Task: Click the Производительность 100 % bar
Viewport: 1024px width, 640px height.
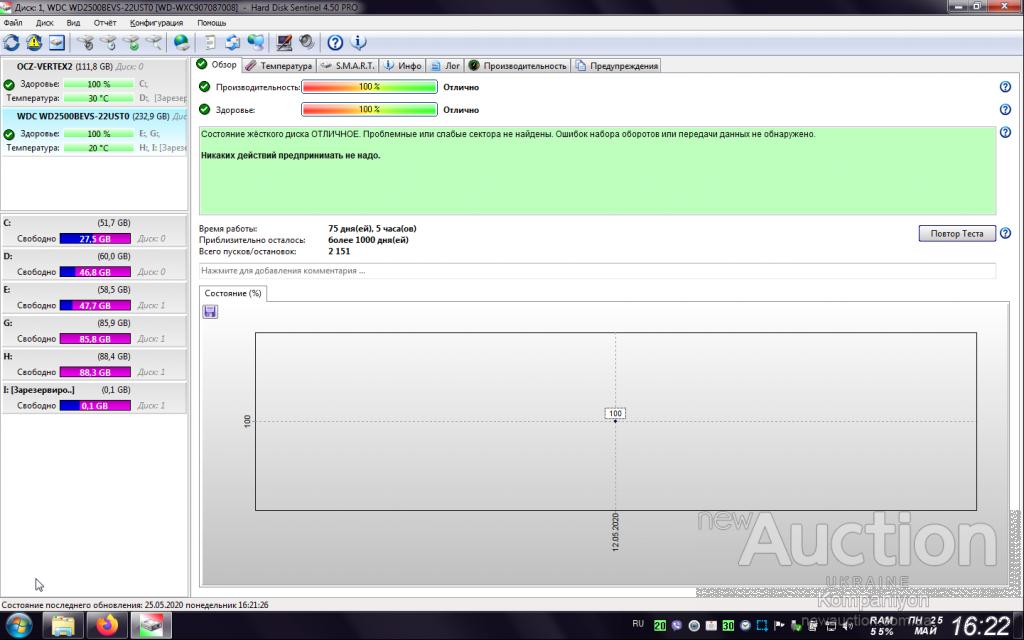Action: 369,87
